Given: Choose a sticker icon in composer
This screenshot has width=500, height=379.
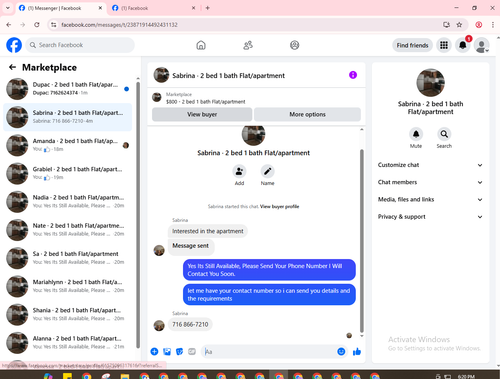Looking at the screenshot, I should pos(179,351).
